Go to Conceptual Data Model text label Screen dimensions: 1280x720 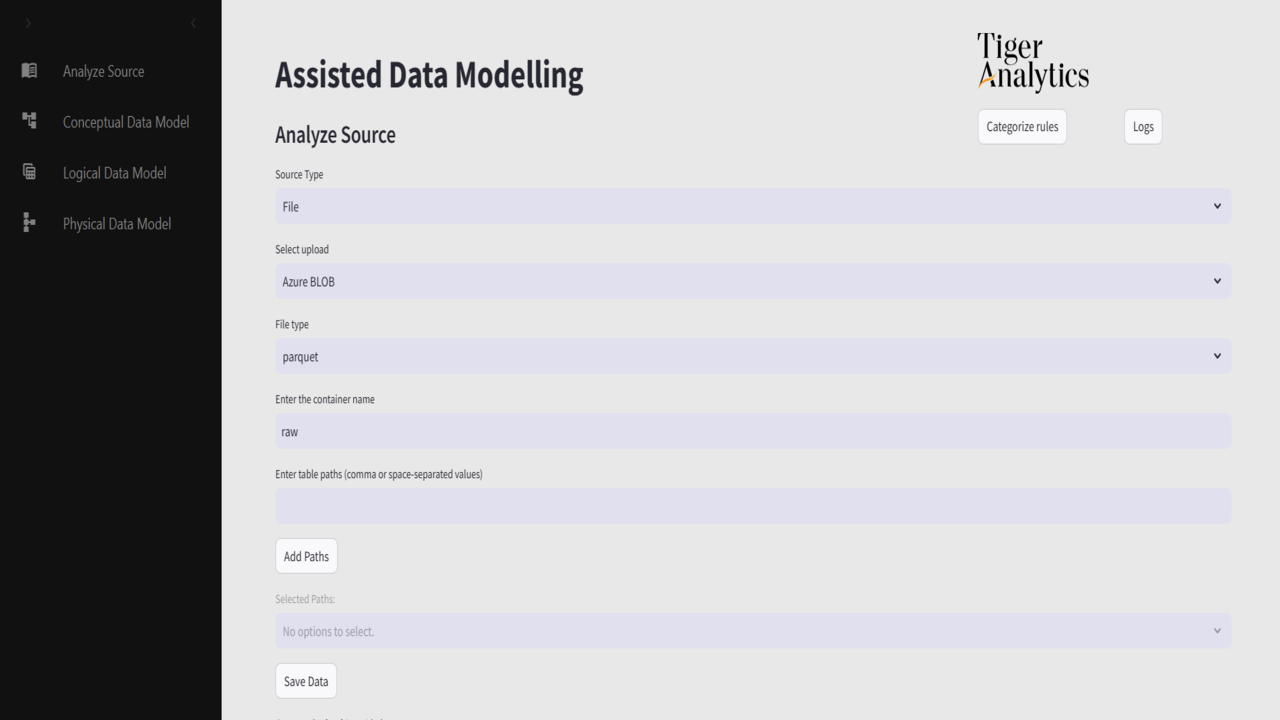(126, 122)
